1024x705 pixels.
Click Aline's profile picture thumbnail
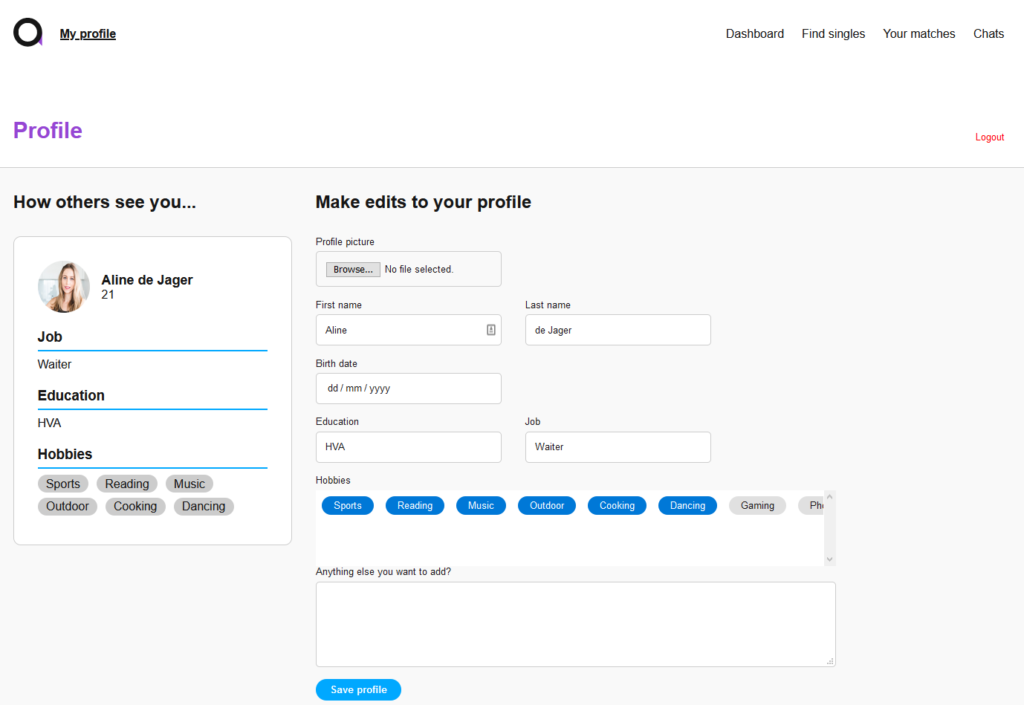click(64, 287)
